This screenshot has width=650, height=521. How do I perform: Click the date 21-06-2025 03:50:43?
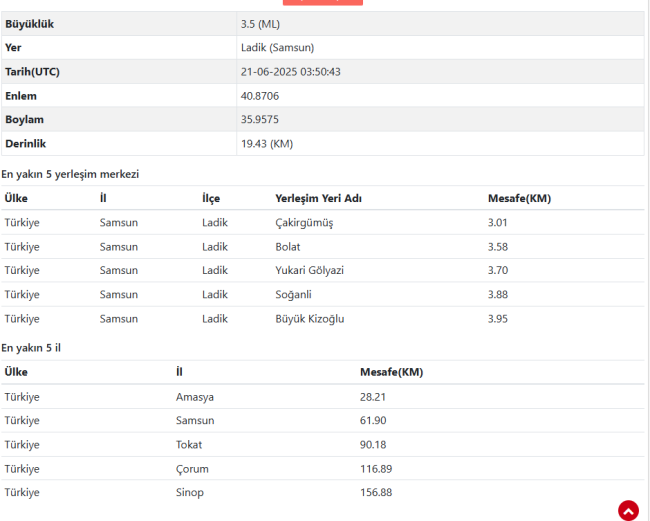pos(291,71)
